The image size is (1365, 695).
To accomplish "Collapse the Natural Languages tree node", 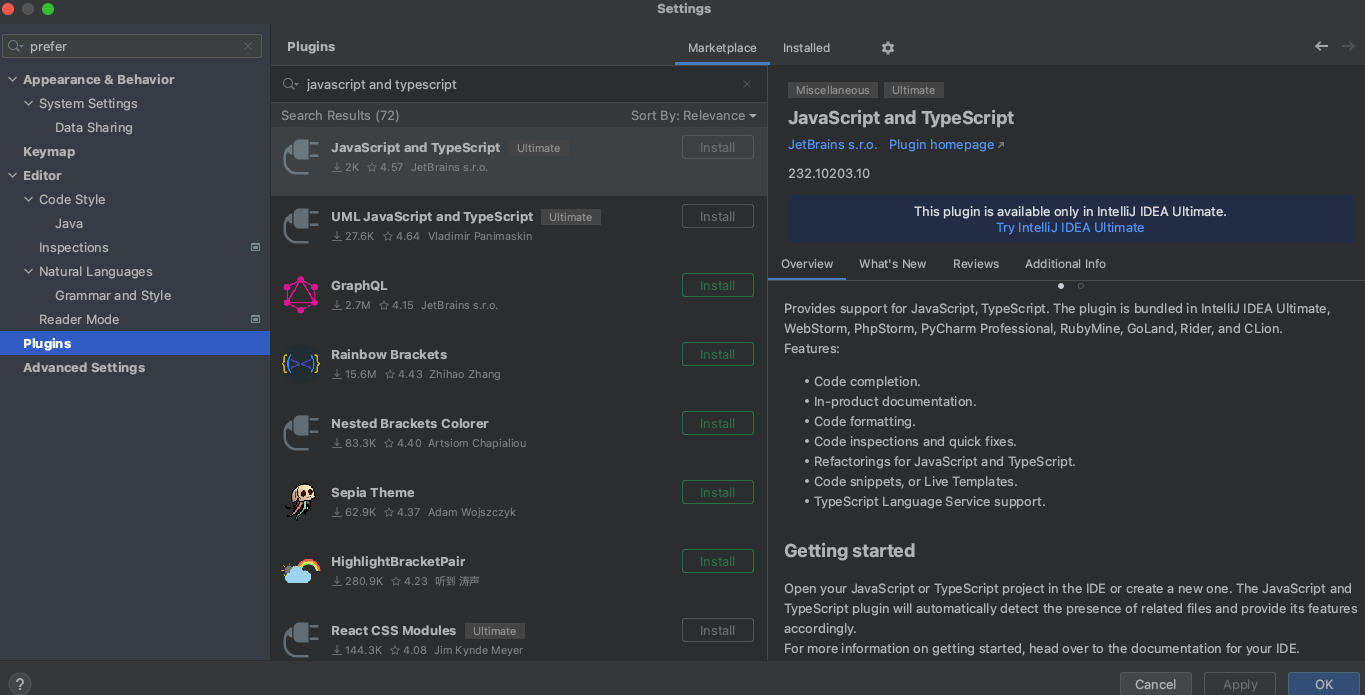I will (x=28, y=271).
